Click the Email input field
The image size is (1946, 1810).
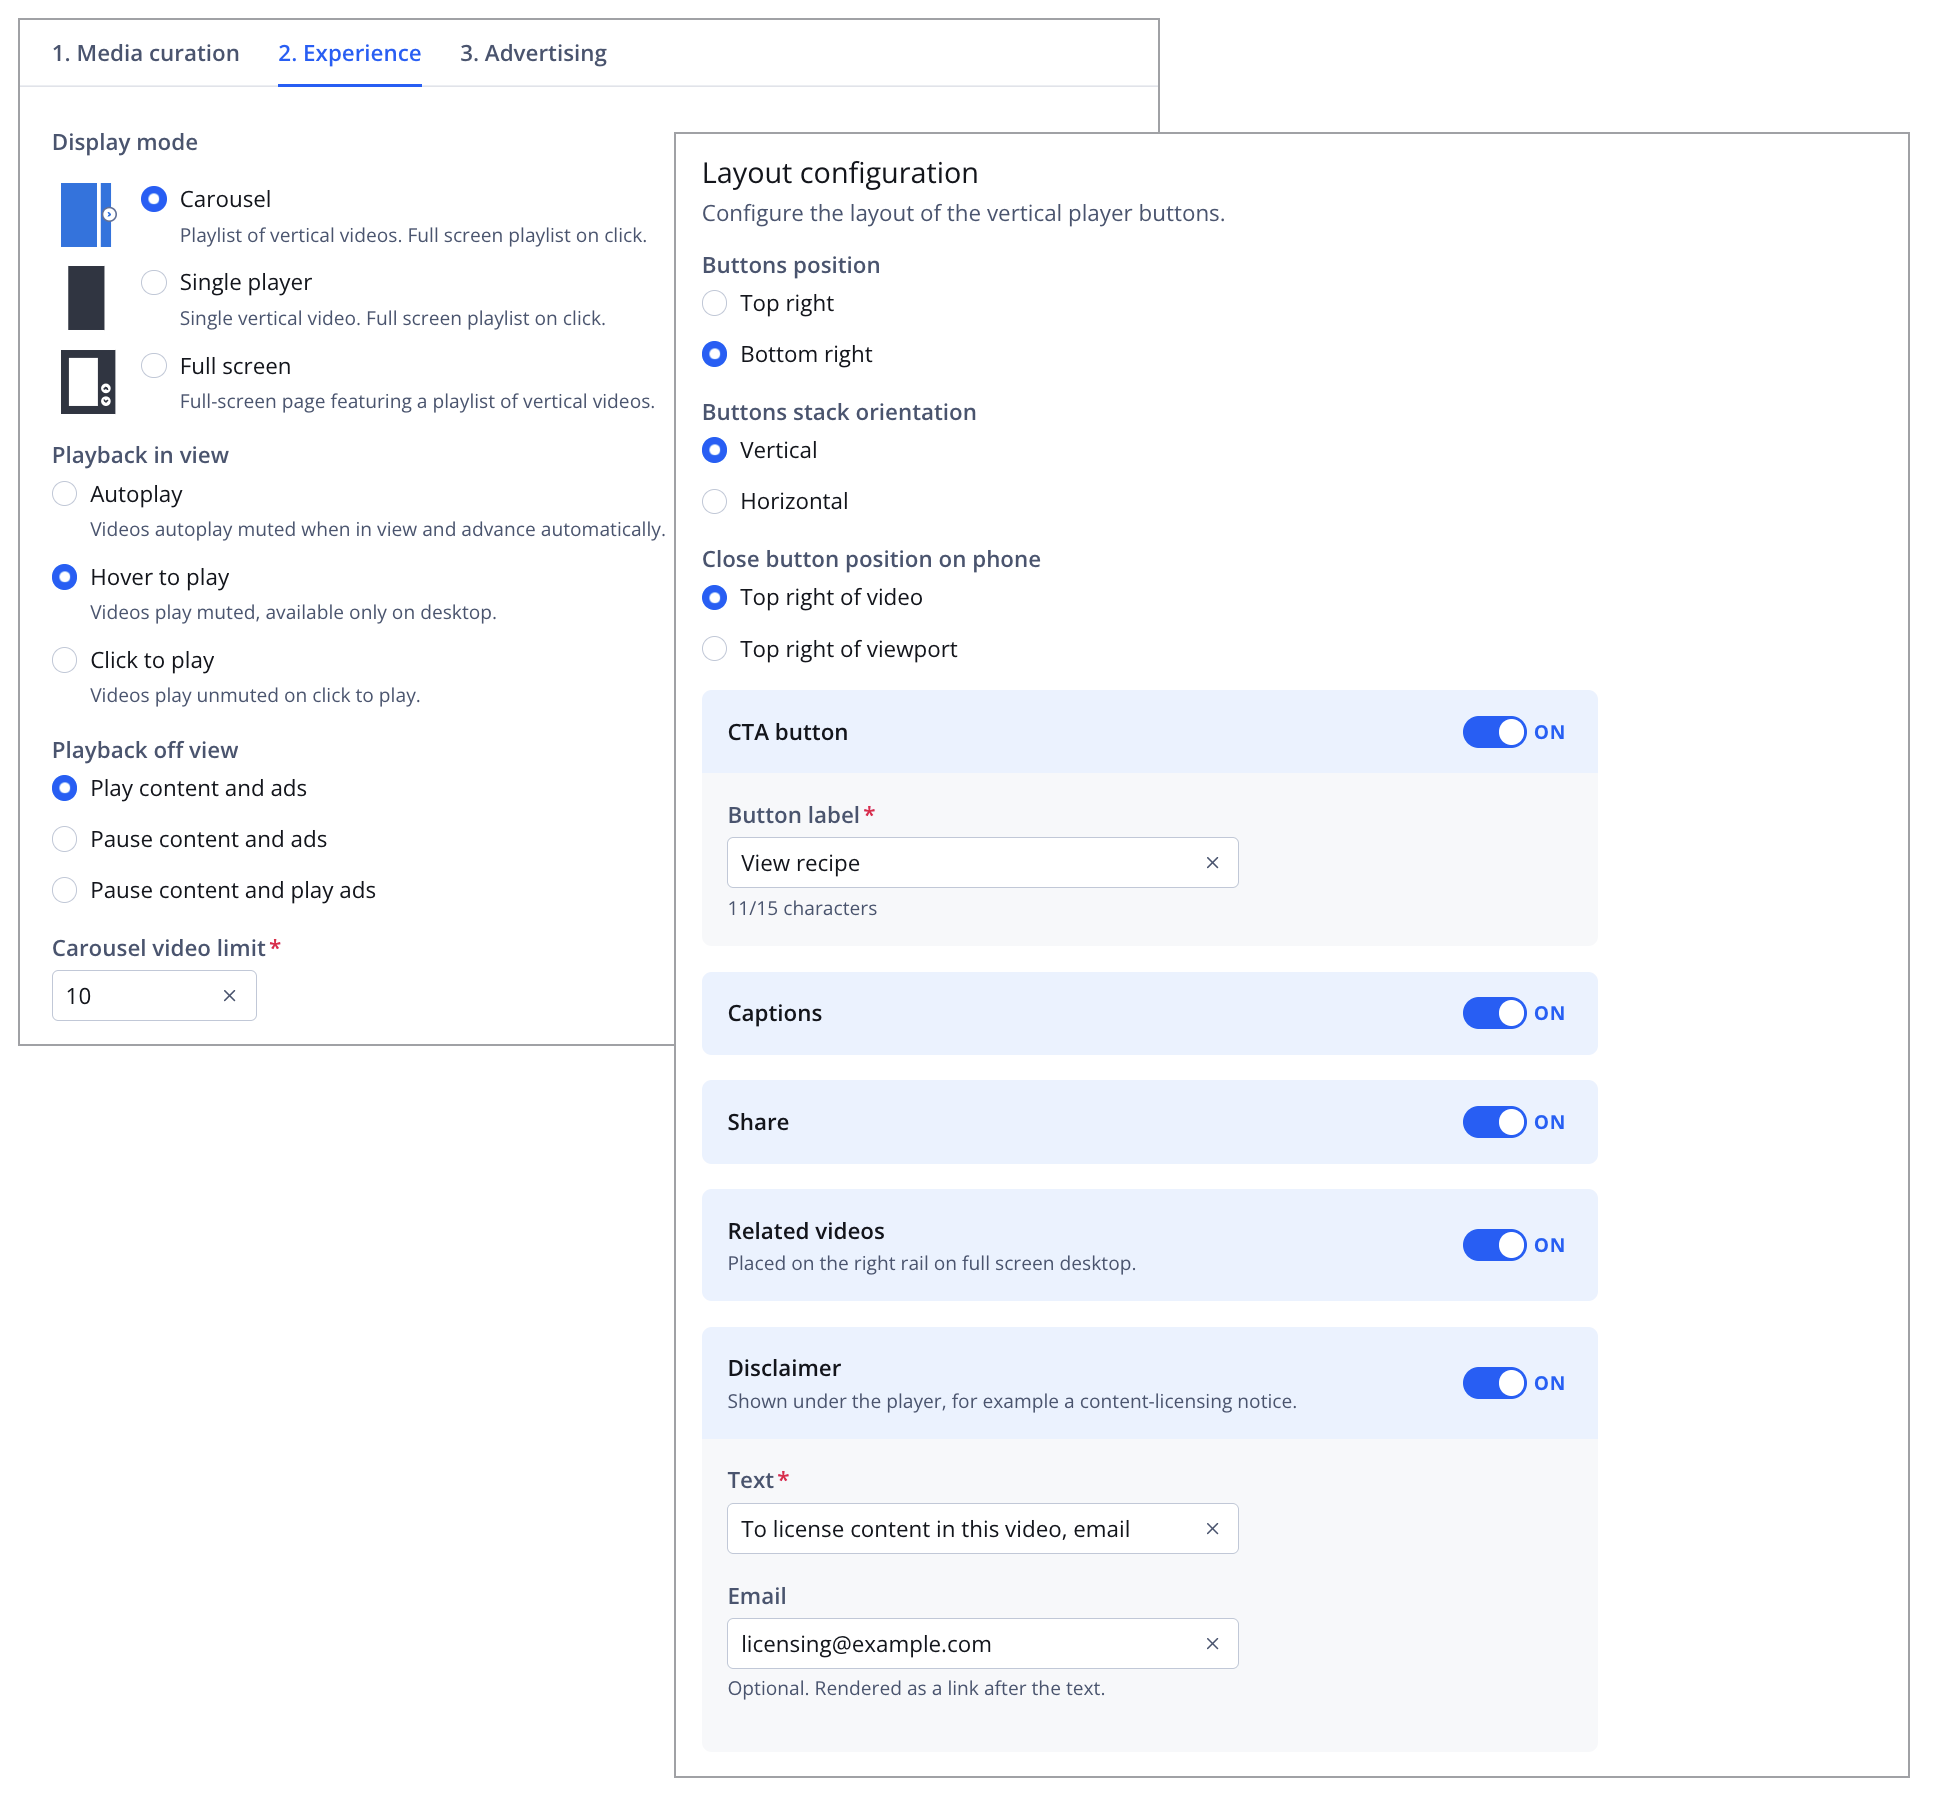click(x=982, y=1644)
